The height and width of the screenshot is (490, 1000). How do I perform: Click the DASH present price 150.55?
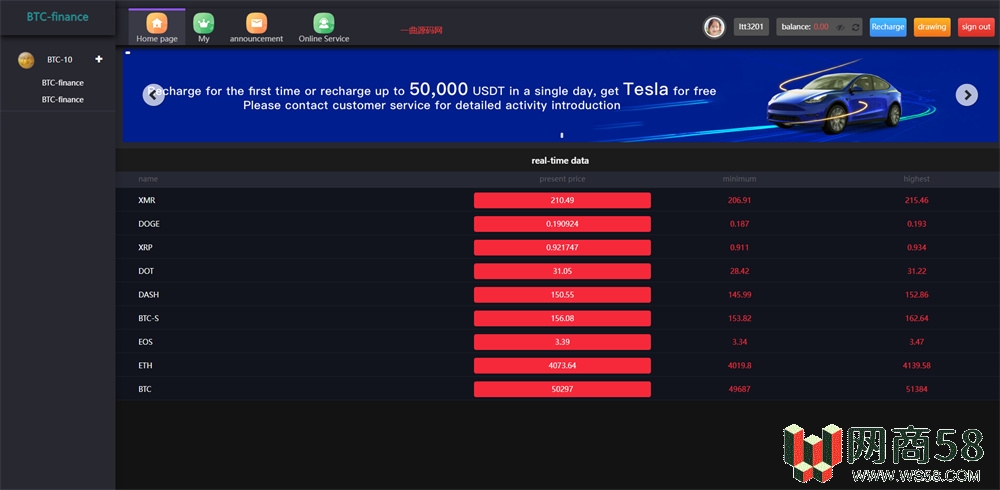[x=562, y=295]
